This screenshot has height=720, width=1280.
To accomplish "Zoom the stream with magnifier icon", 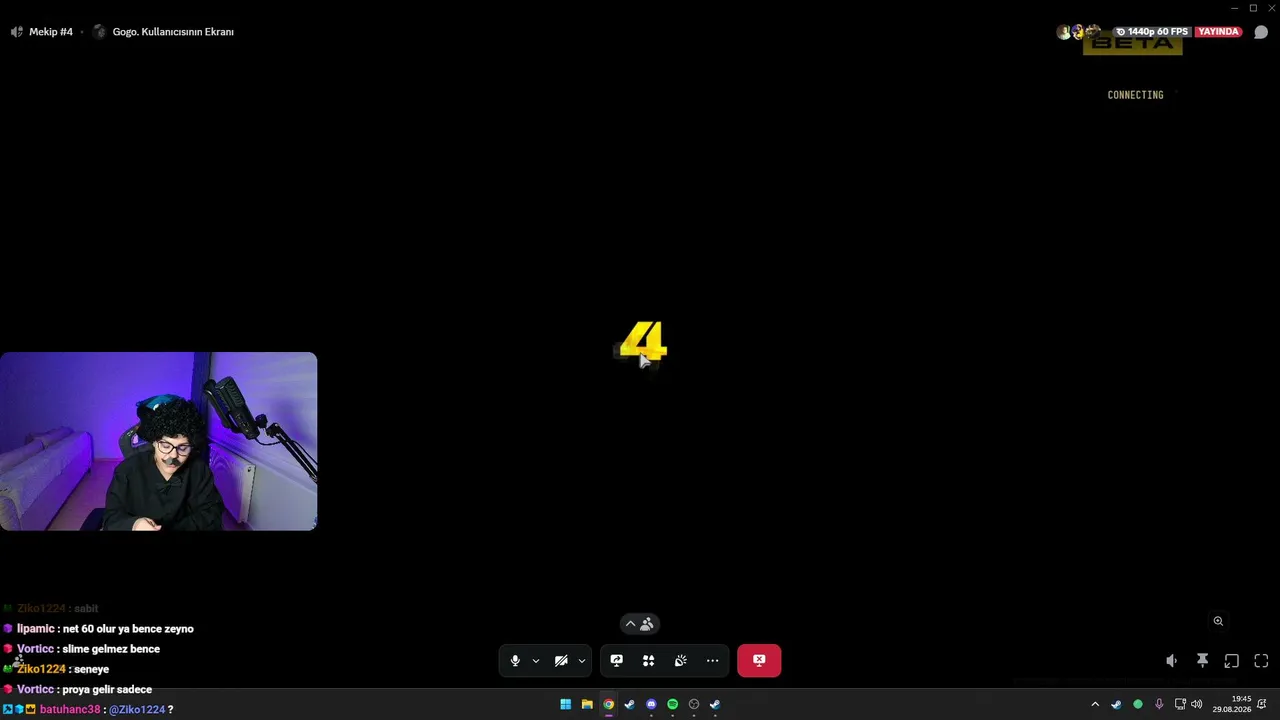I will 1218,621.
